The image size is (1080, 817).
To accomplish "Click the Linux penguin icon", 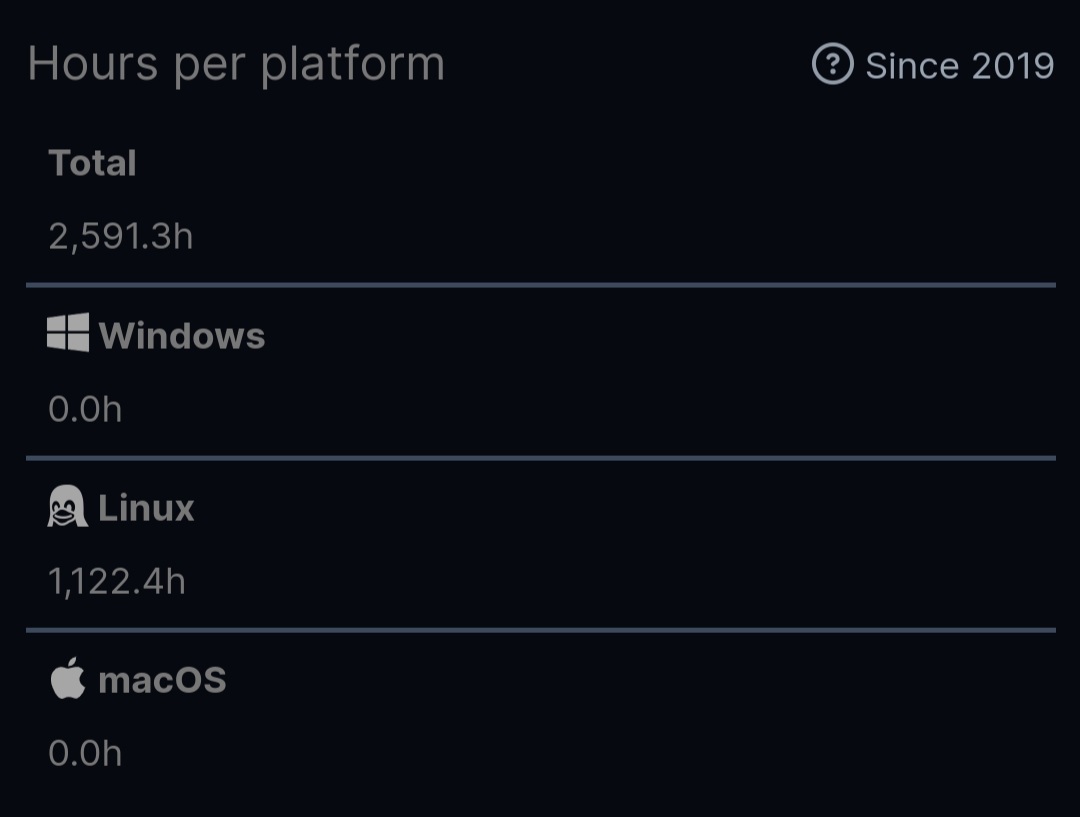I will click(x=68, y=506).
